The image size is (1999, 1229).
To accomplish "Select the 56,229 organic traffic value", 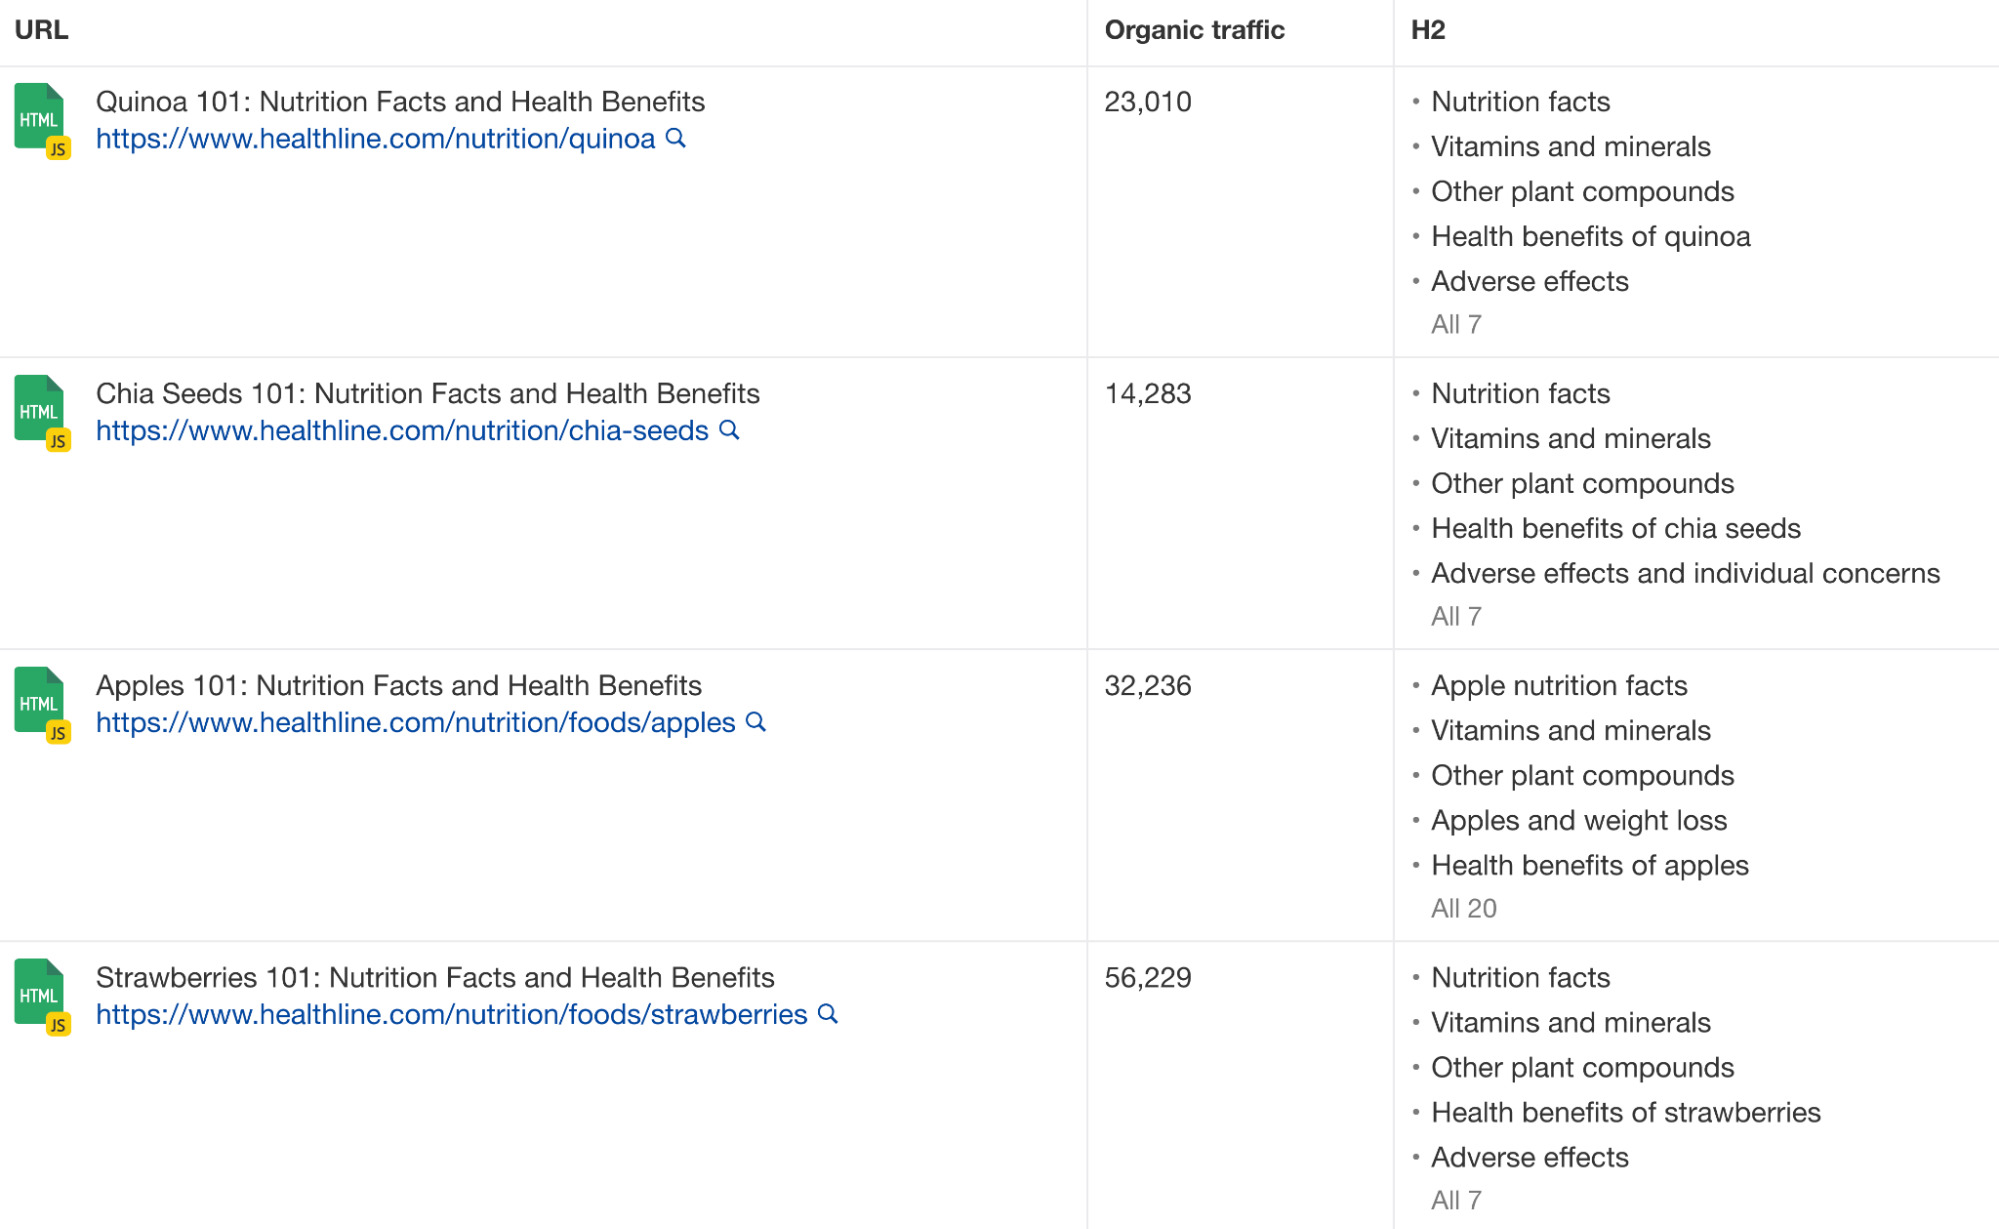I will (1147, 977).
